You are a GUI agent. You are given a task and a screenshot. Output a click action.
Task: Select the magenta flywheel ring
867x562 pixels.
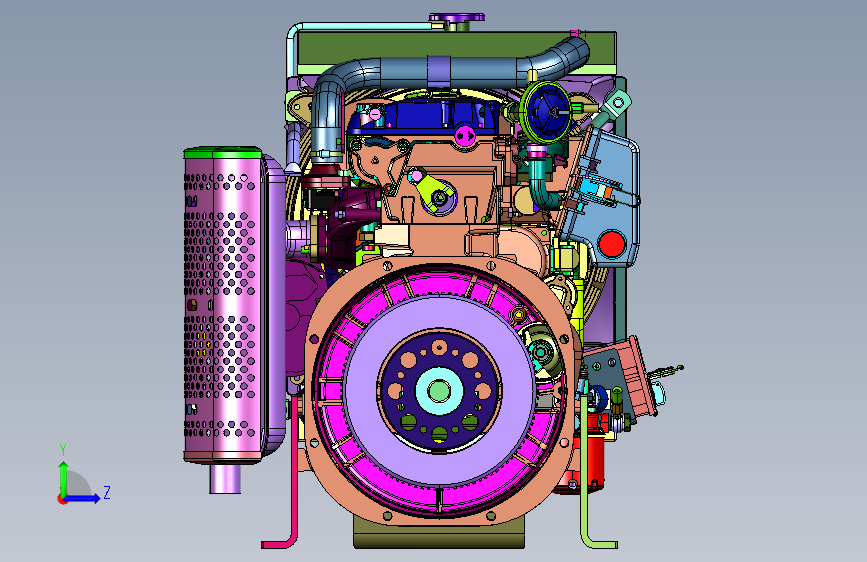(x=440, y=391)
